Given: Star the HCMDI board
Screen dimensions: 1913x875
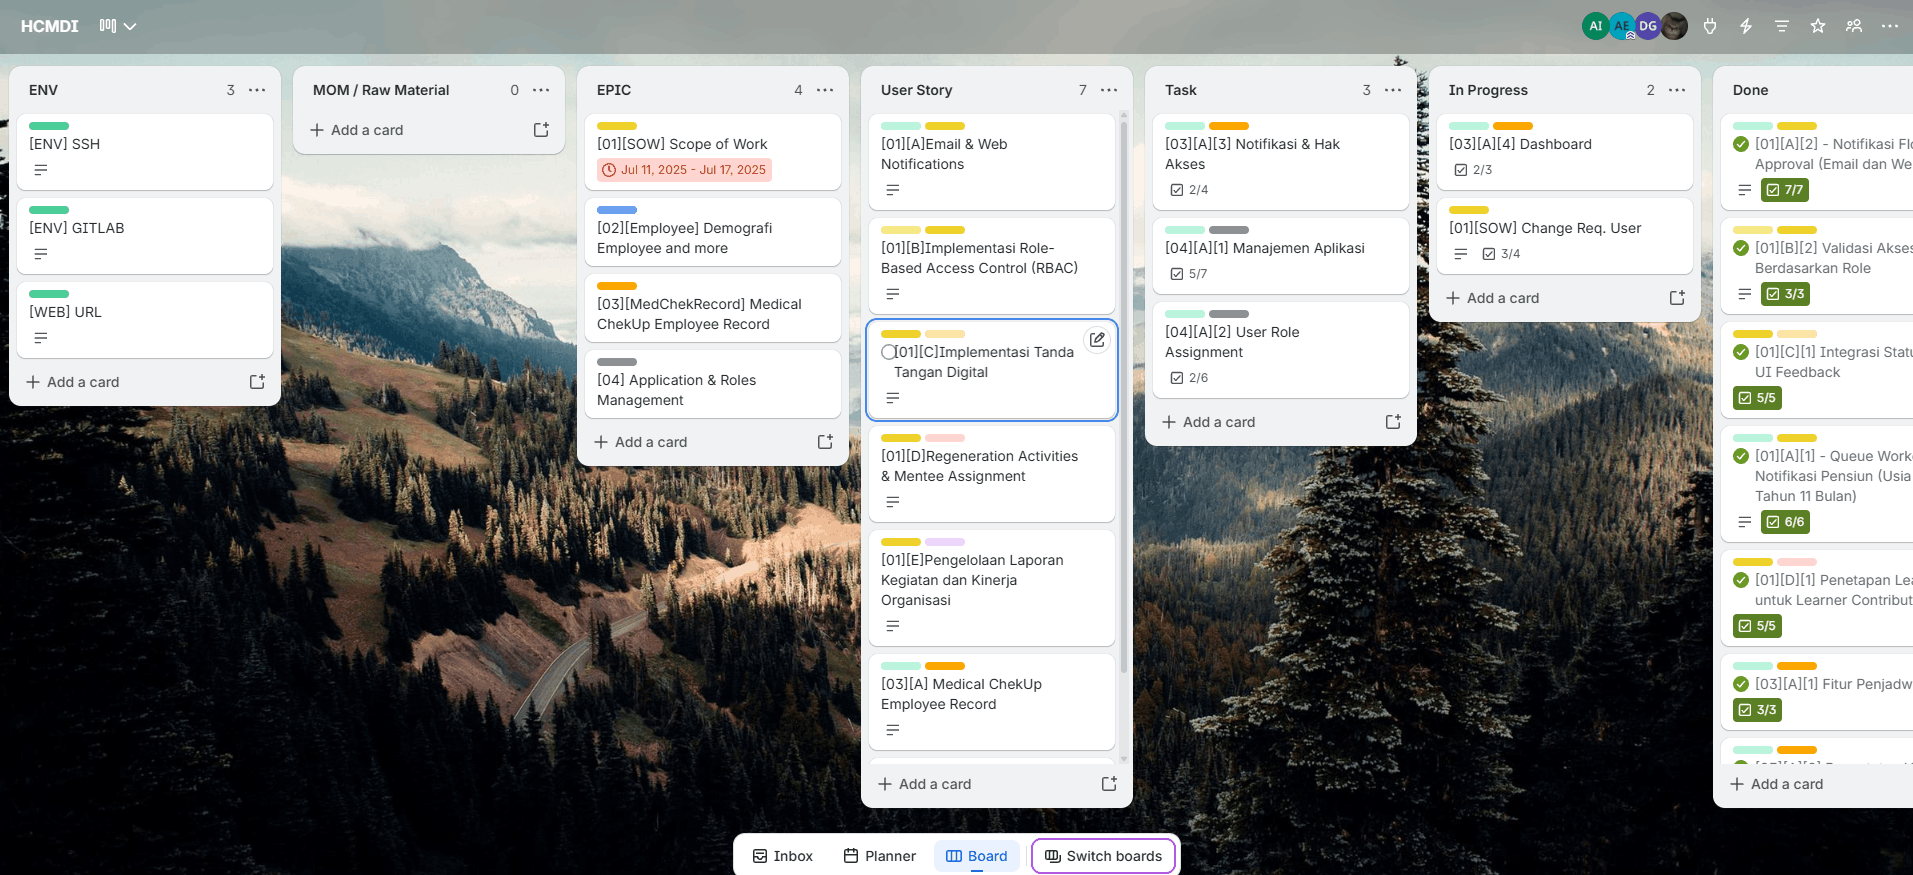Looking at the screenshot, I should click(x=1818, y=26).
